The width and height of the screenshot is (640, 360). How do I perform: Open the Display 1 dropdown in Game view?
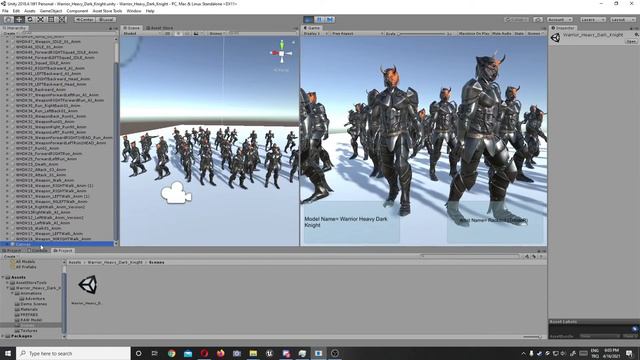coord(316,33)
